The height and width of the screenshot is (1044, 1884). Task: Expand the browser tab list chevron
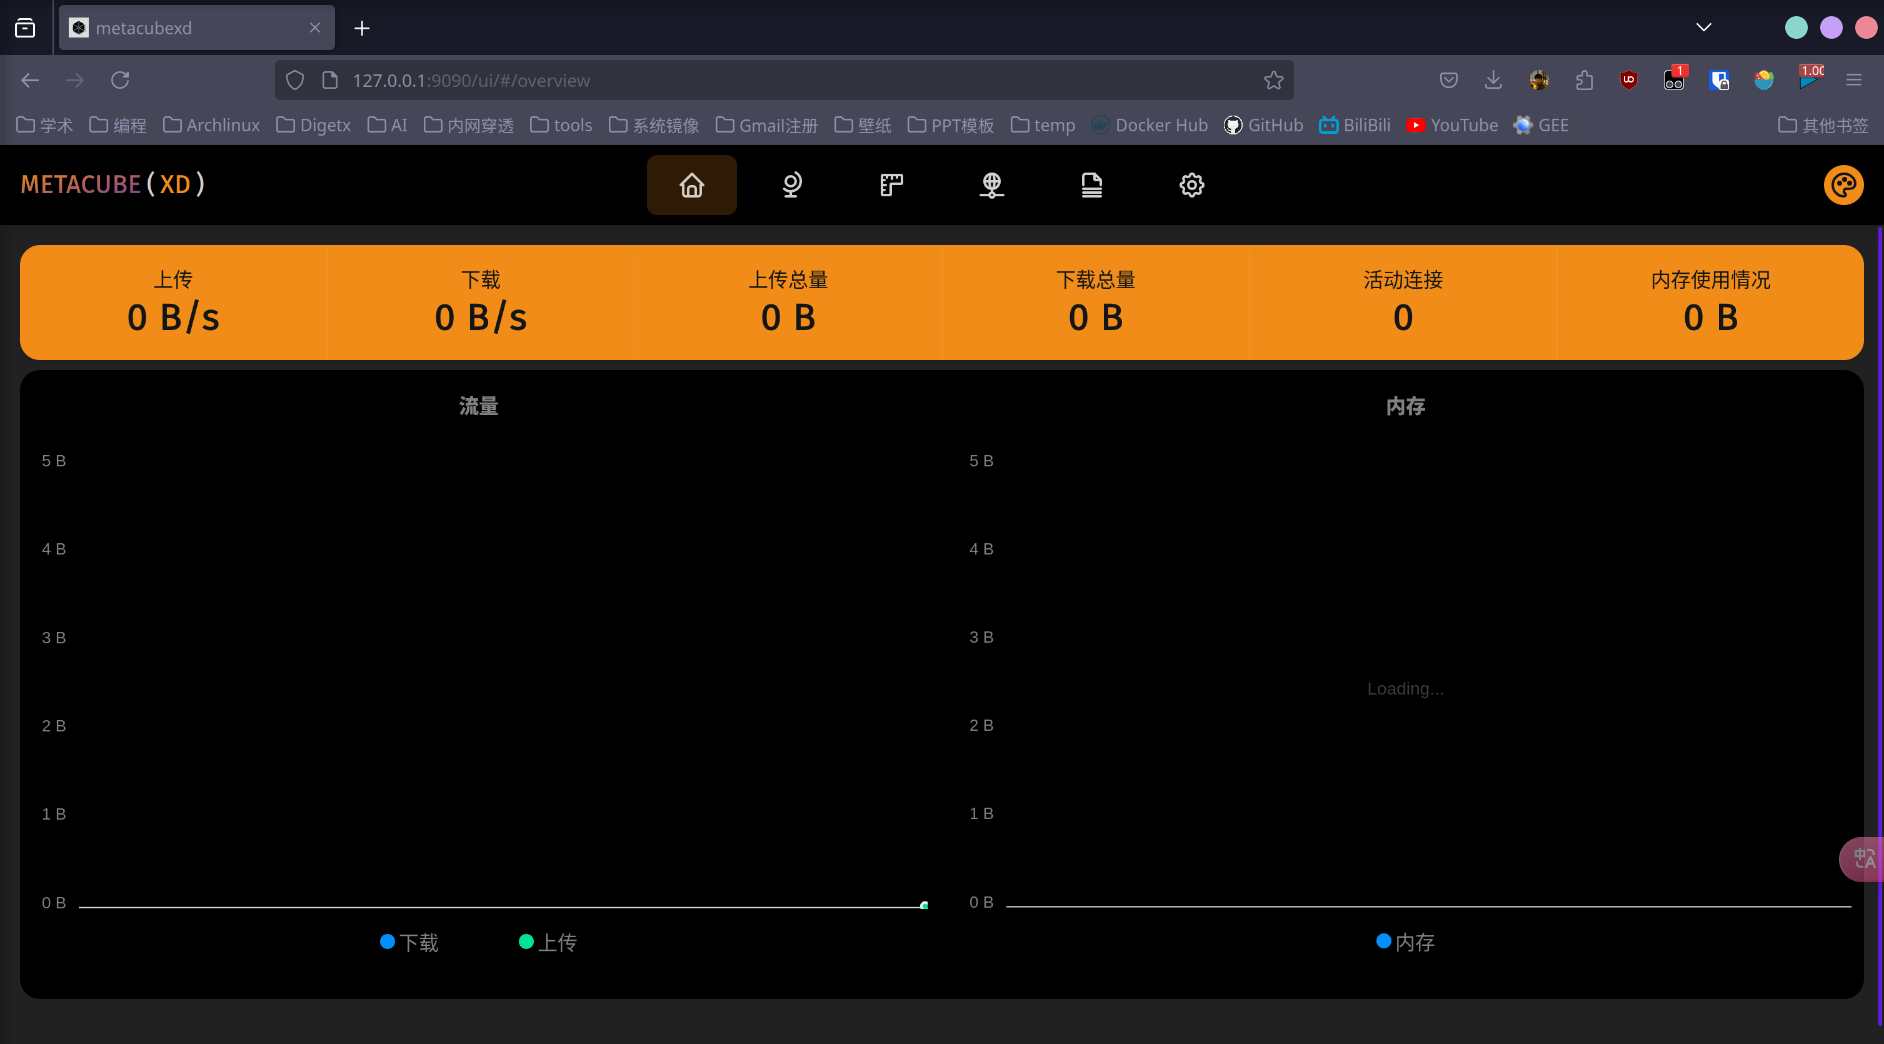1704,27
